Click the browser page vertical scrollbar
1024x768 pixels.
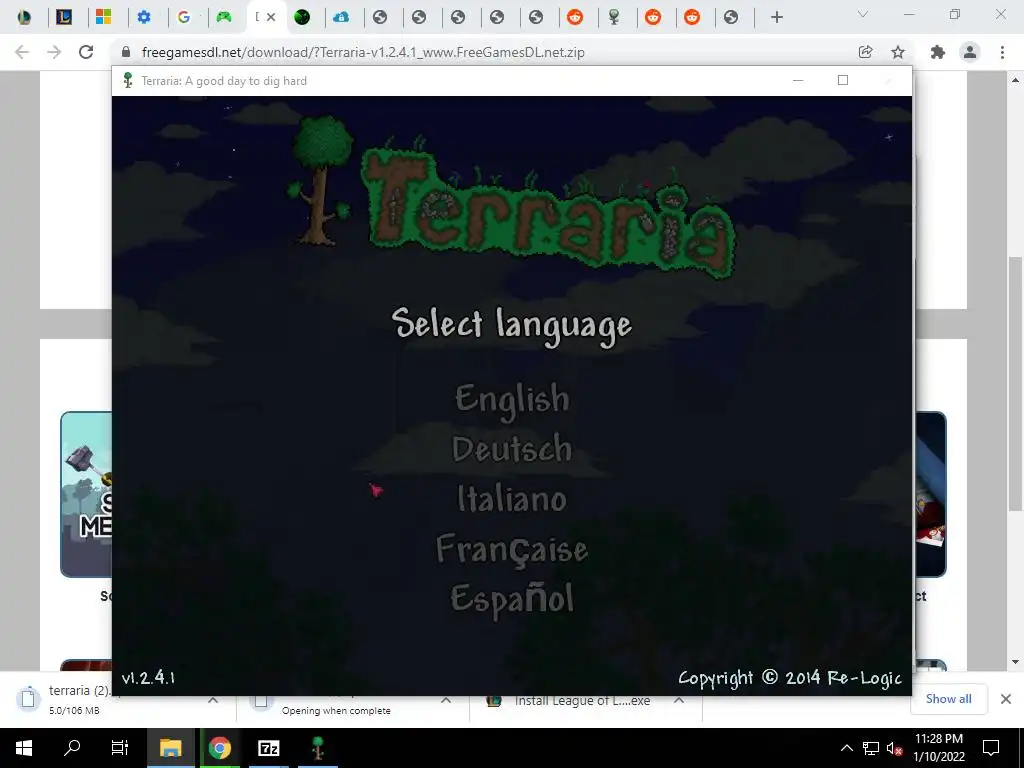point(1015,383)
